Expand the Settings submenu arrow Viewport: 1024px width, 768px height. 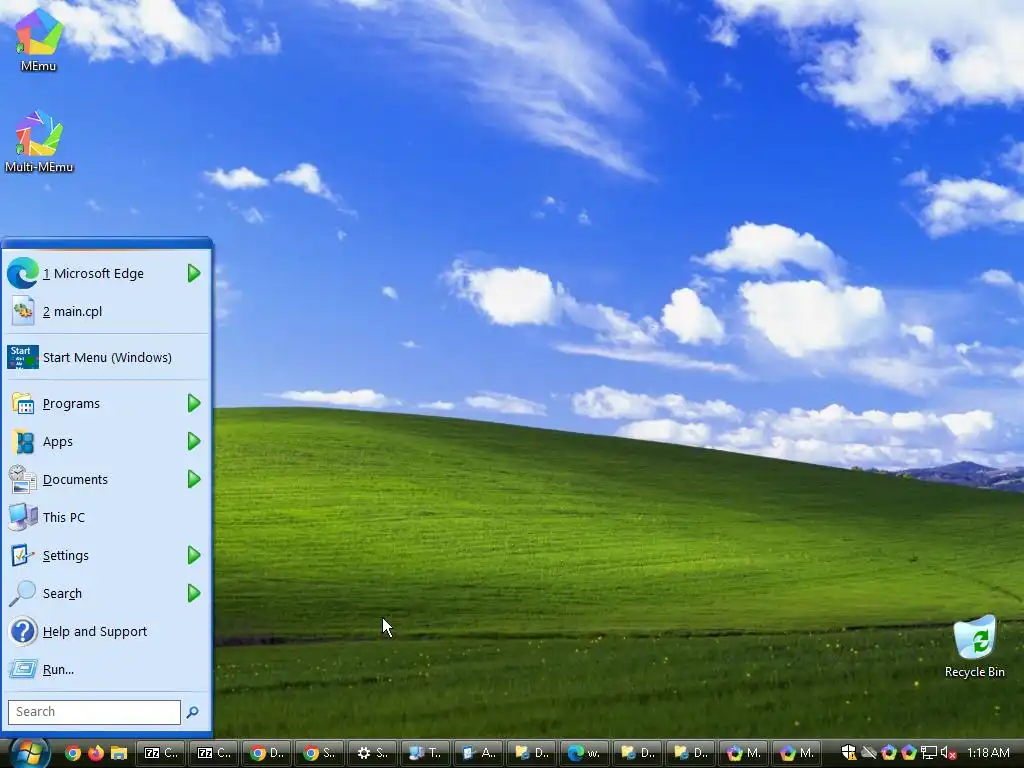(x=194, y=555)
